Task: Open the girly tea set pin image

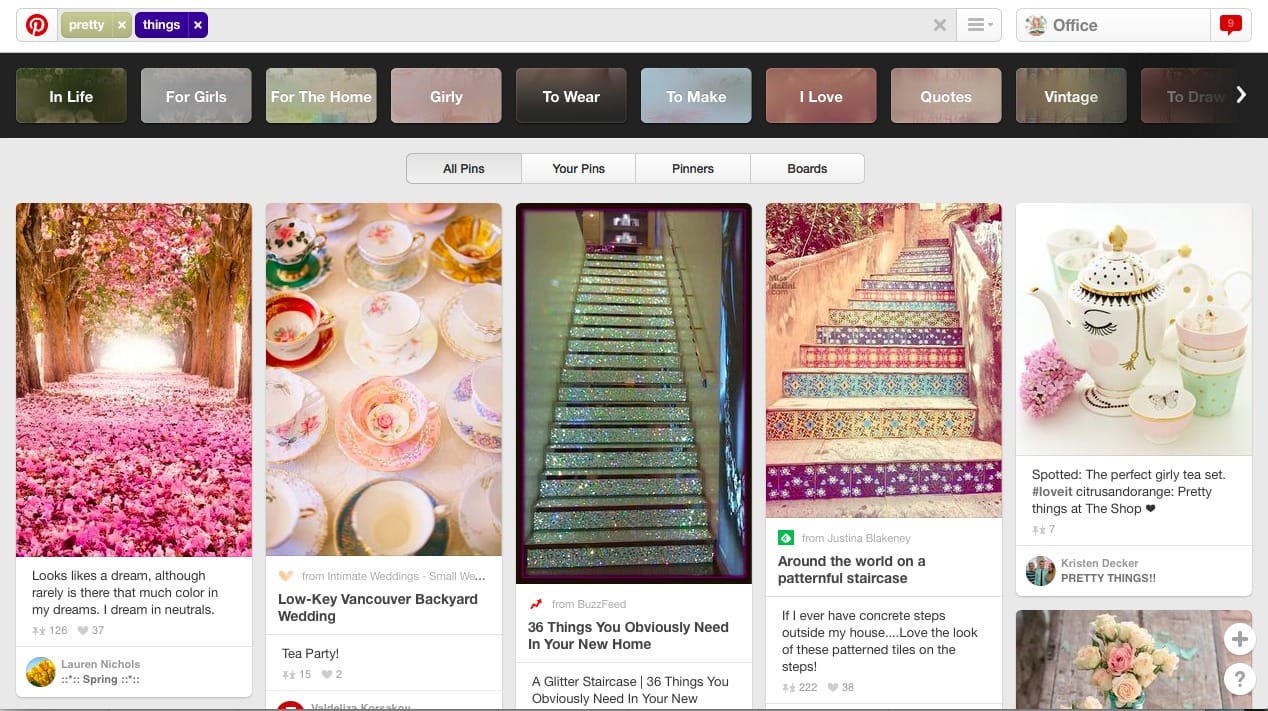Action: pos(1134,329)
